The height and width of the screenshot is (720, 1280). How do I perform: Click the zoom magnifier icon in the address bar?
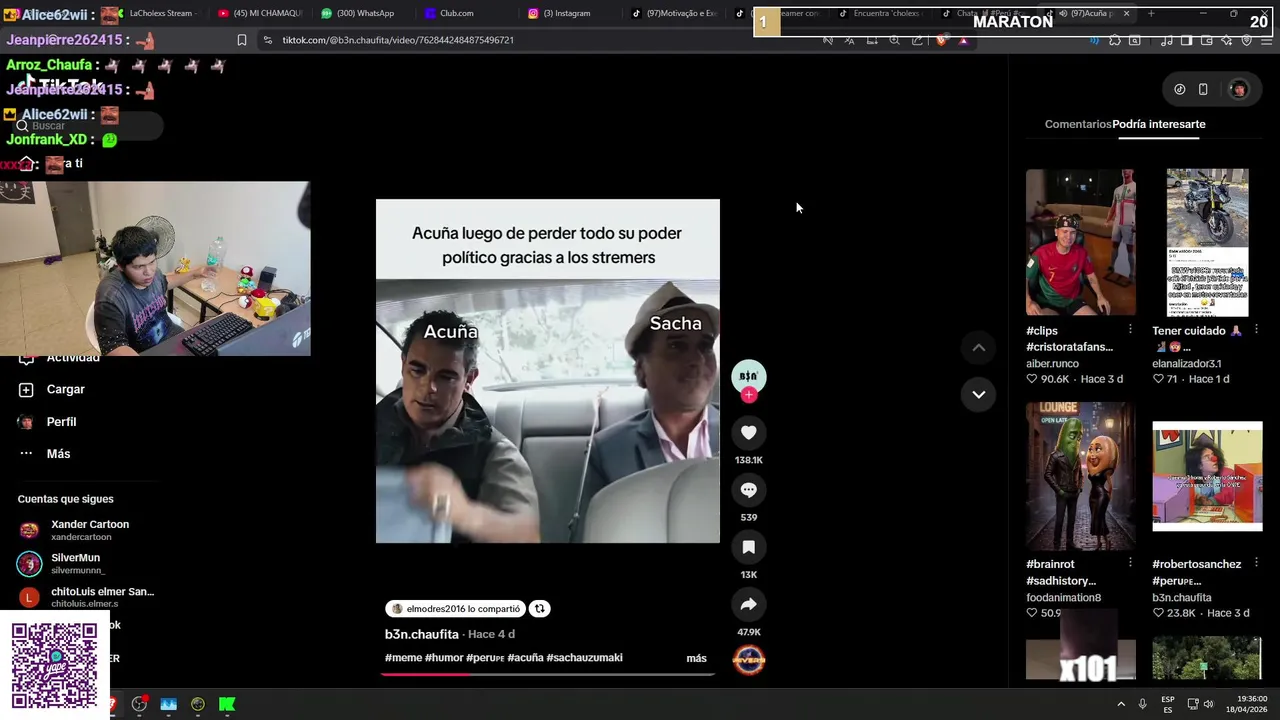[x=894, y=40]
